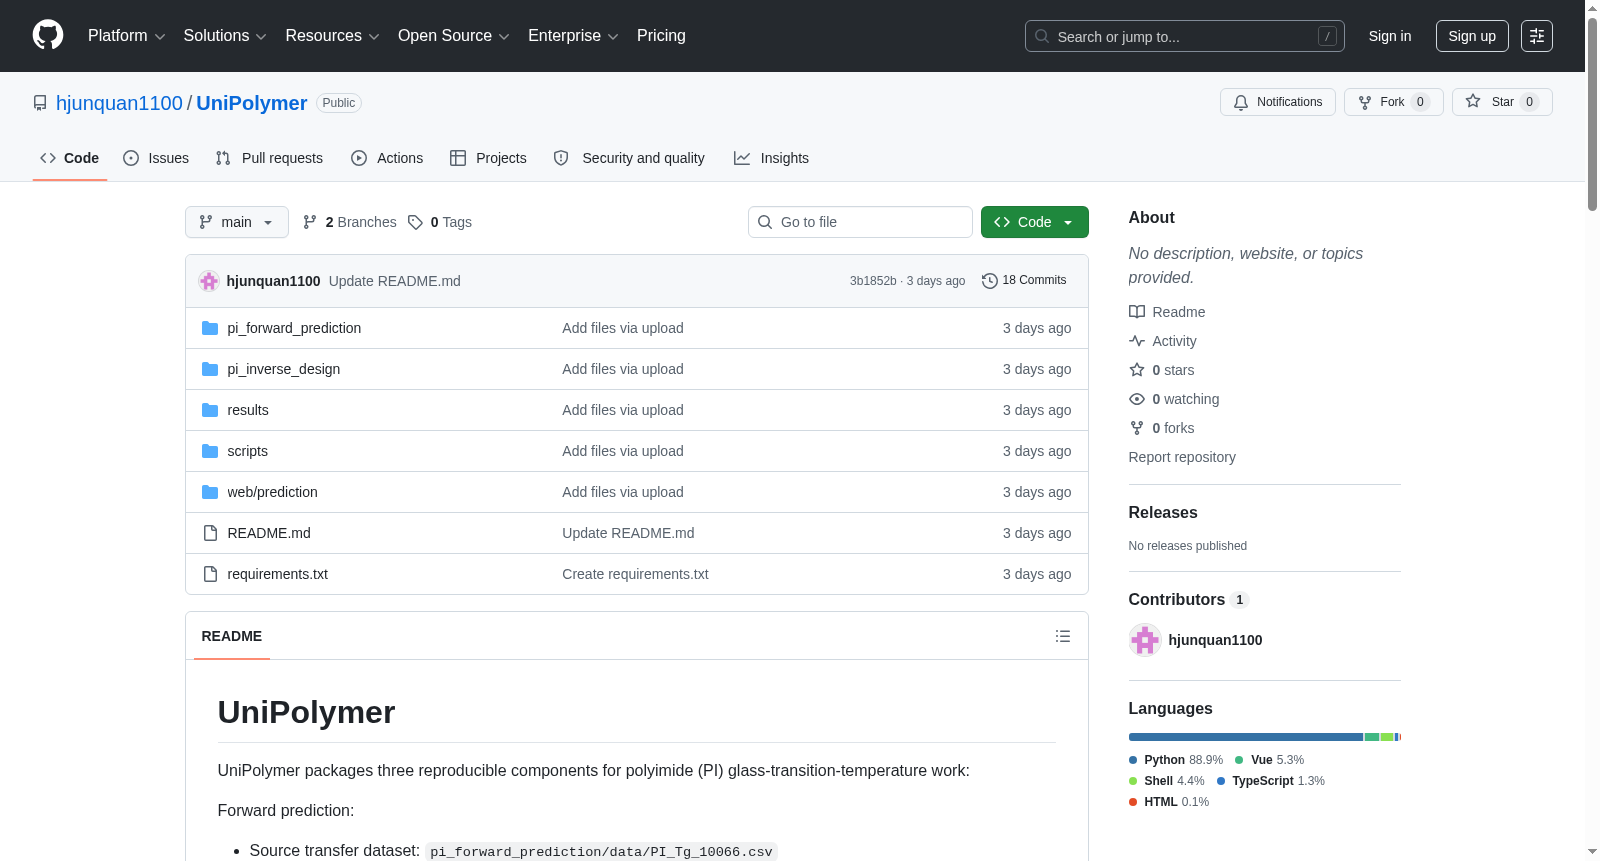Click hjunquan1100 avatar under Contributors

[1145, 640]
